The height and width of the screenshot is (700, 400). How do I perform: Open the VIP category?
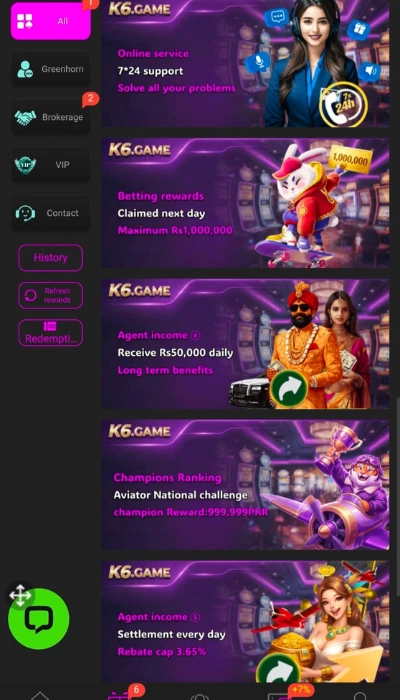tap(50, 165)
